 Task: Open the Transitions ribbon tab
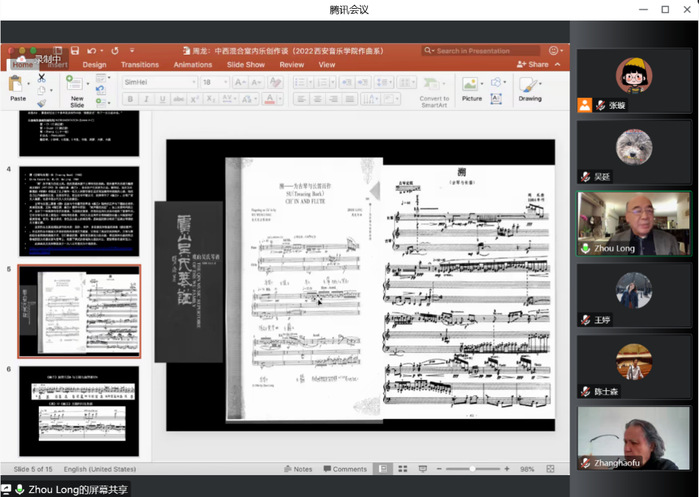140,64
